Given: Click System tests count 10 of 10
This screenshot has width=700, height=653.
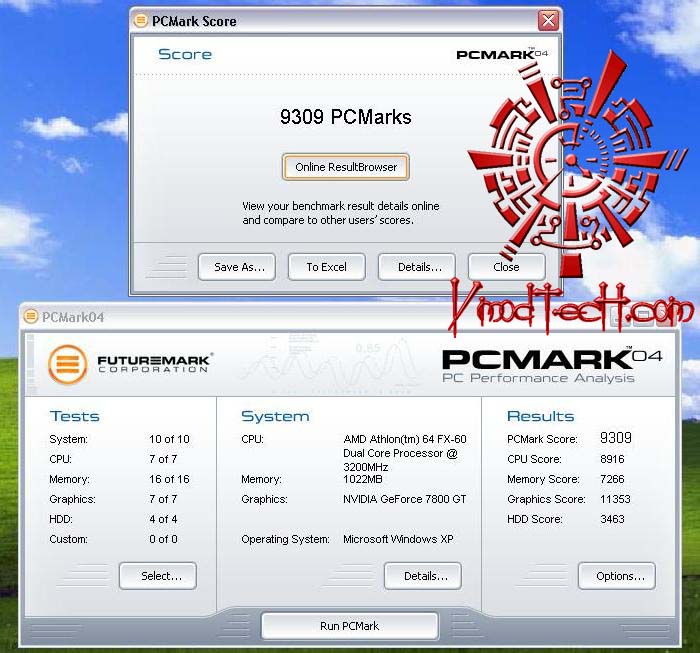Looking at the screenshot, I should [169, 439].
